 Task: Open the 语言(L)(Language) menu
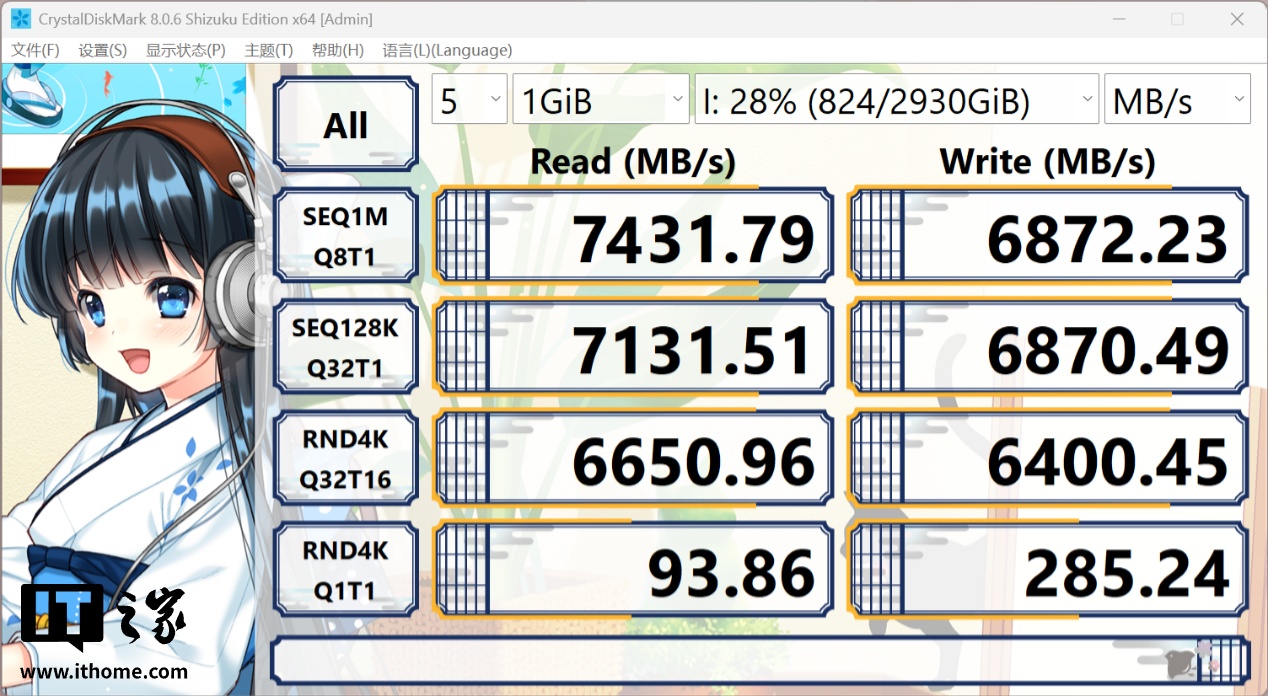coord(447,50)
